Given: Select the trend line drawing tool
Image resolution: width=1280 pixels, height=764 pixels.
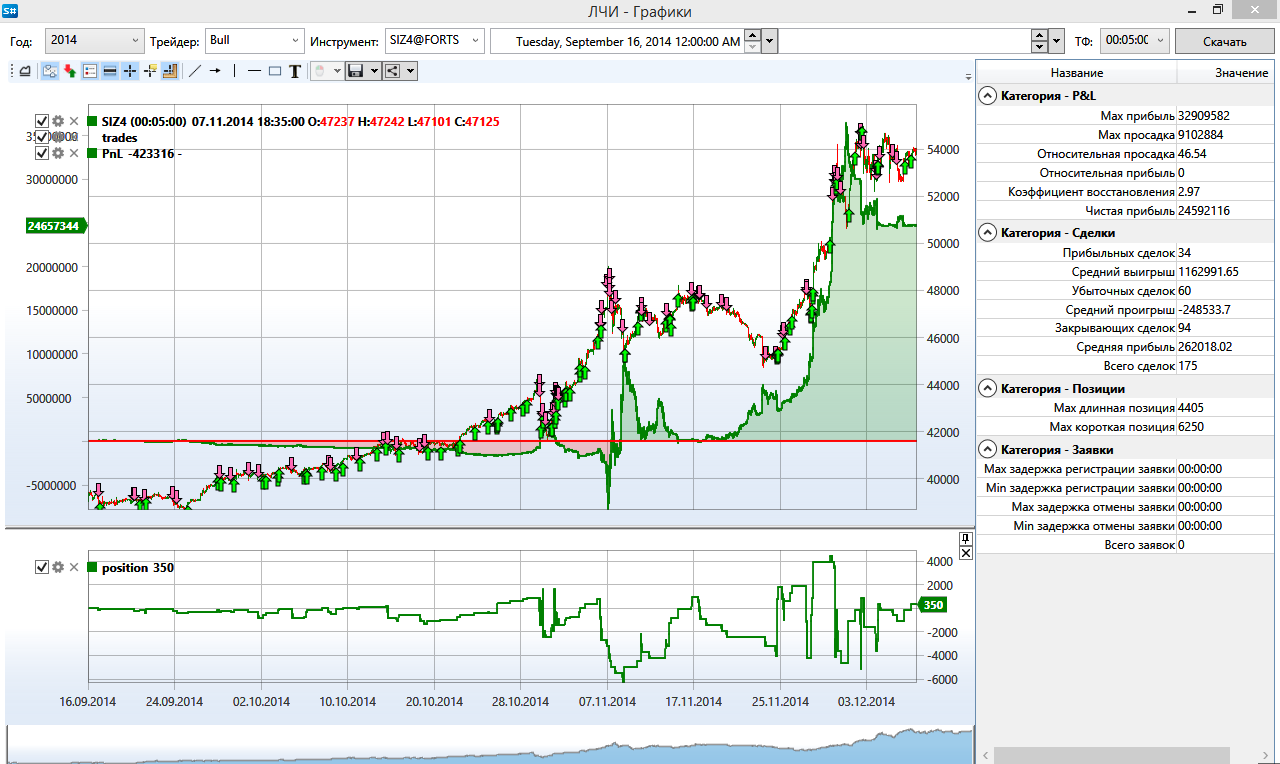Looking at the screenshot, I should [195, 71].
